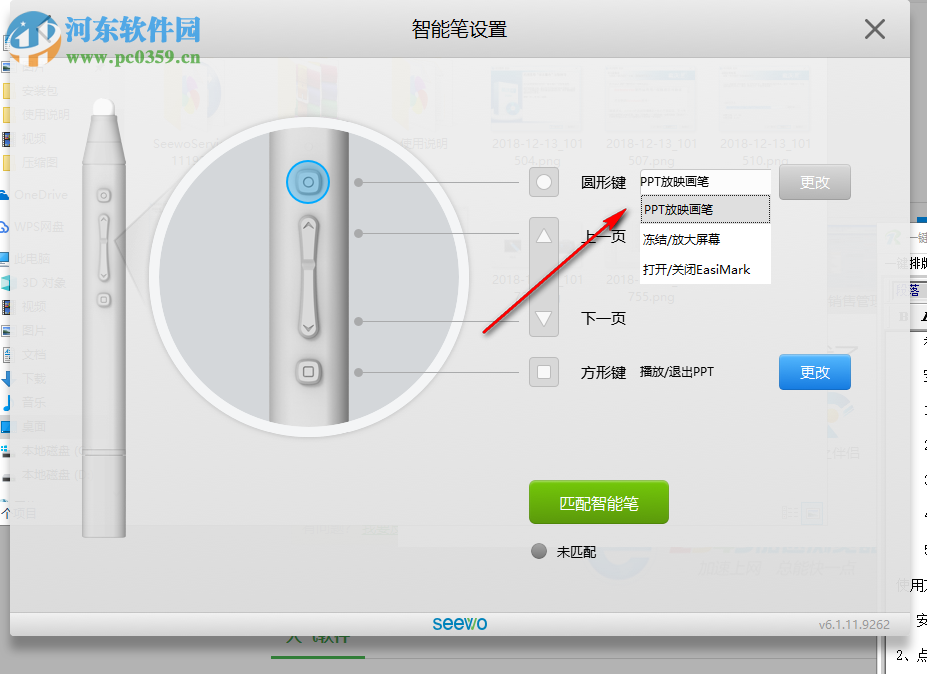Click the 智能笔设置 dialog title
The height and width of the screenshot is (674, 927).
point(459,29)
